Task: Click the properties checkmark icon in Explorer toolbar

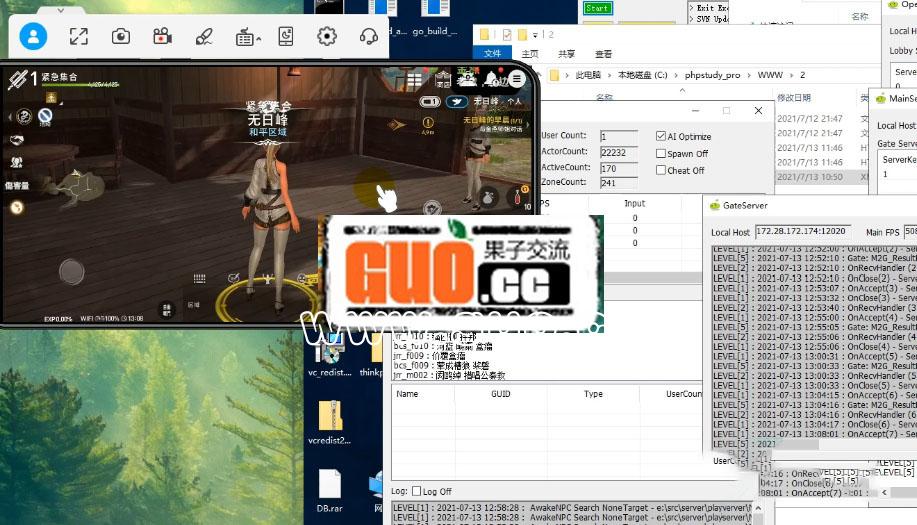Action: pos(507,34)
